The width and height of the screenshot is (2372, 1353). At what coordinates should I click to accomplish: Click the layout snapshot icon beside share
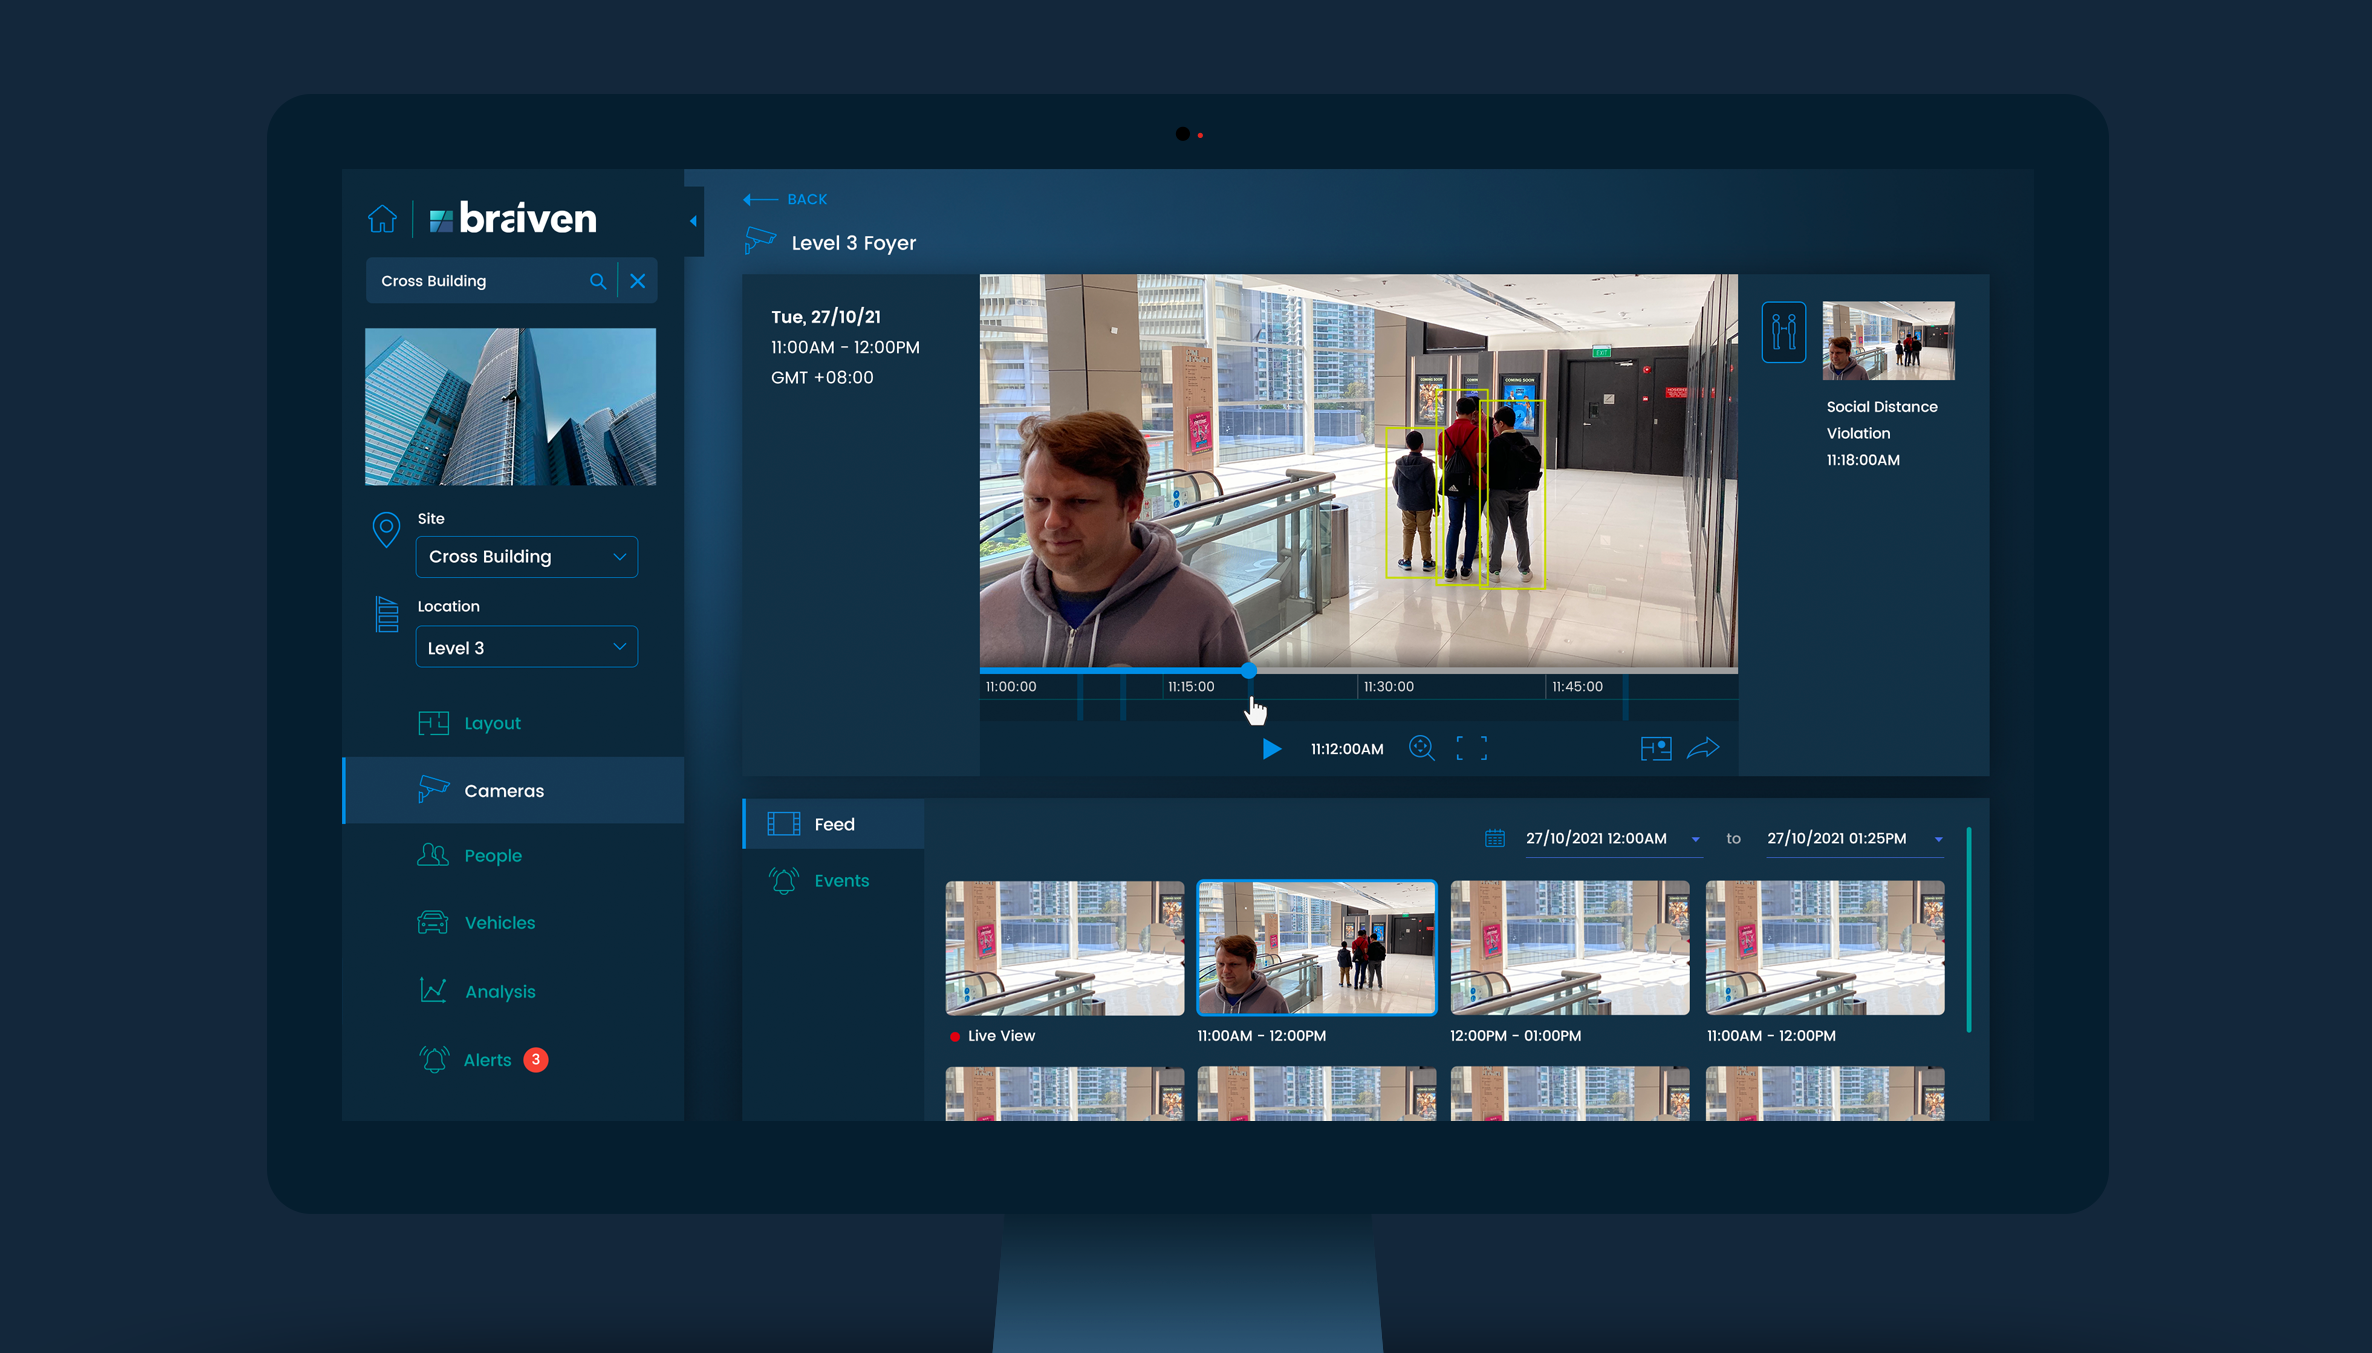click(x=1655, y=748)
